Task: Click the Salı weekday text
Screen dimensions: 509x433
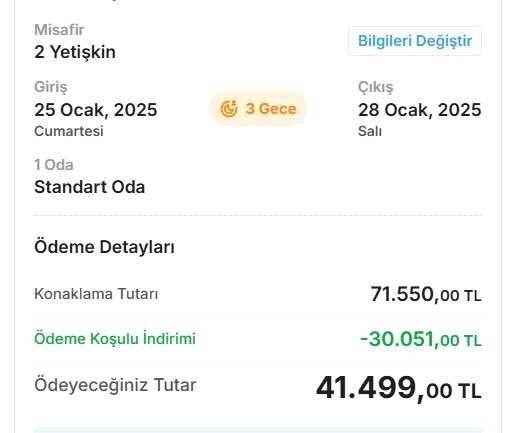Action: (370, 131)
